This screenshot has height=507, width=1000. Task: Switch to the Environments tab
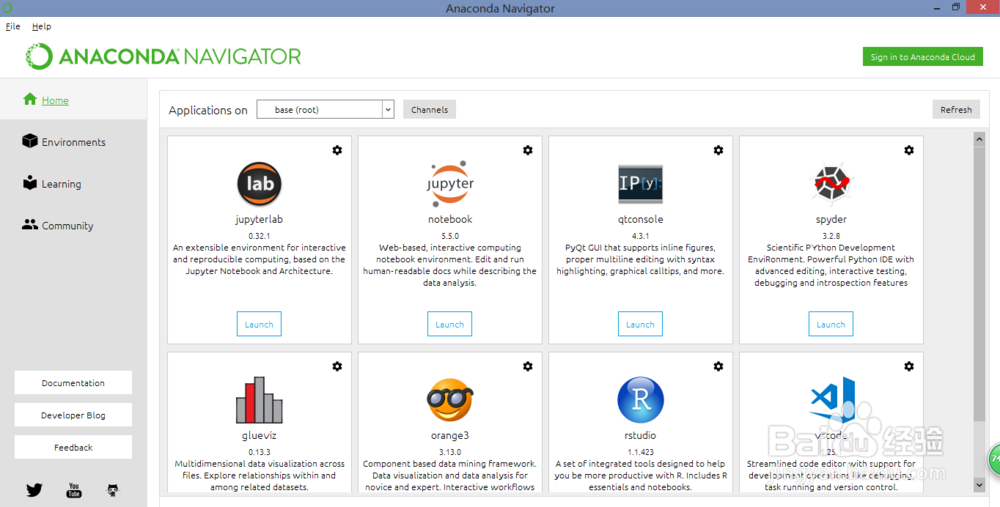point(73,142)
